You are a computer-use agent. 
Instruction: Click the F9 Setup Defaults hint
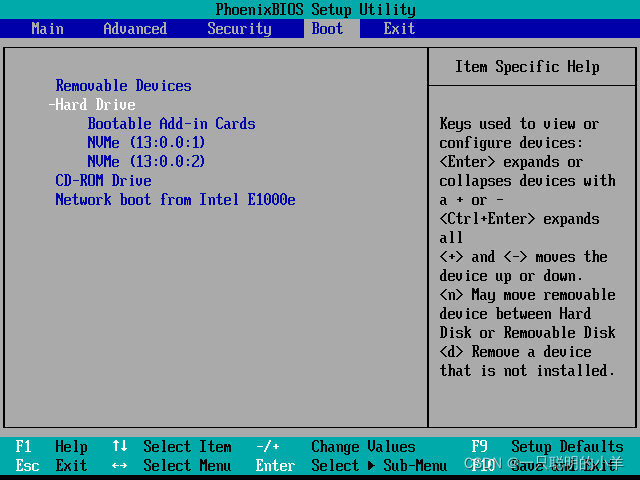[548, 447]
